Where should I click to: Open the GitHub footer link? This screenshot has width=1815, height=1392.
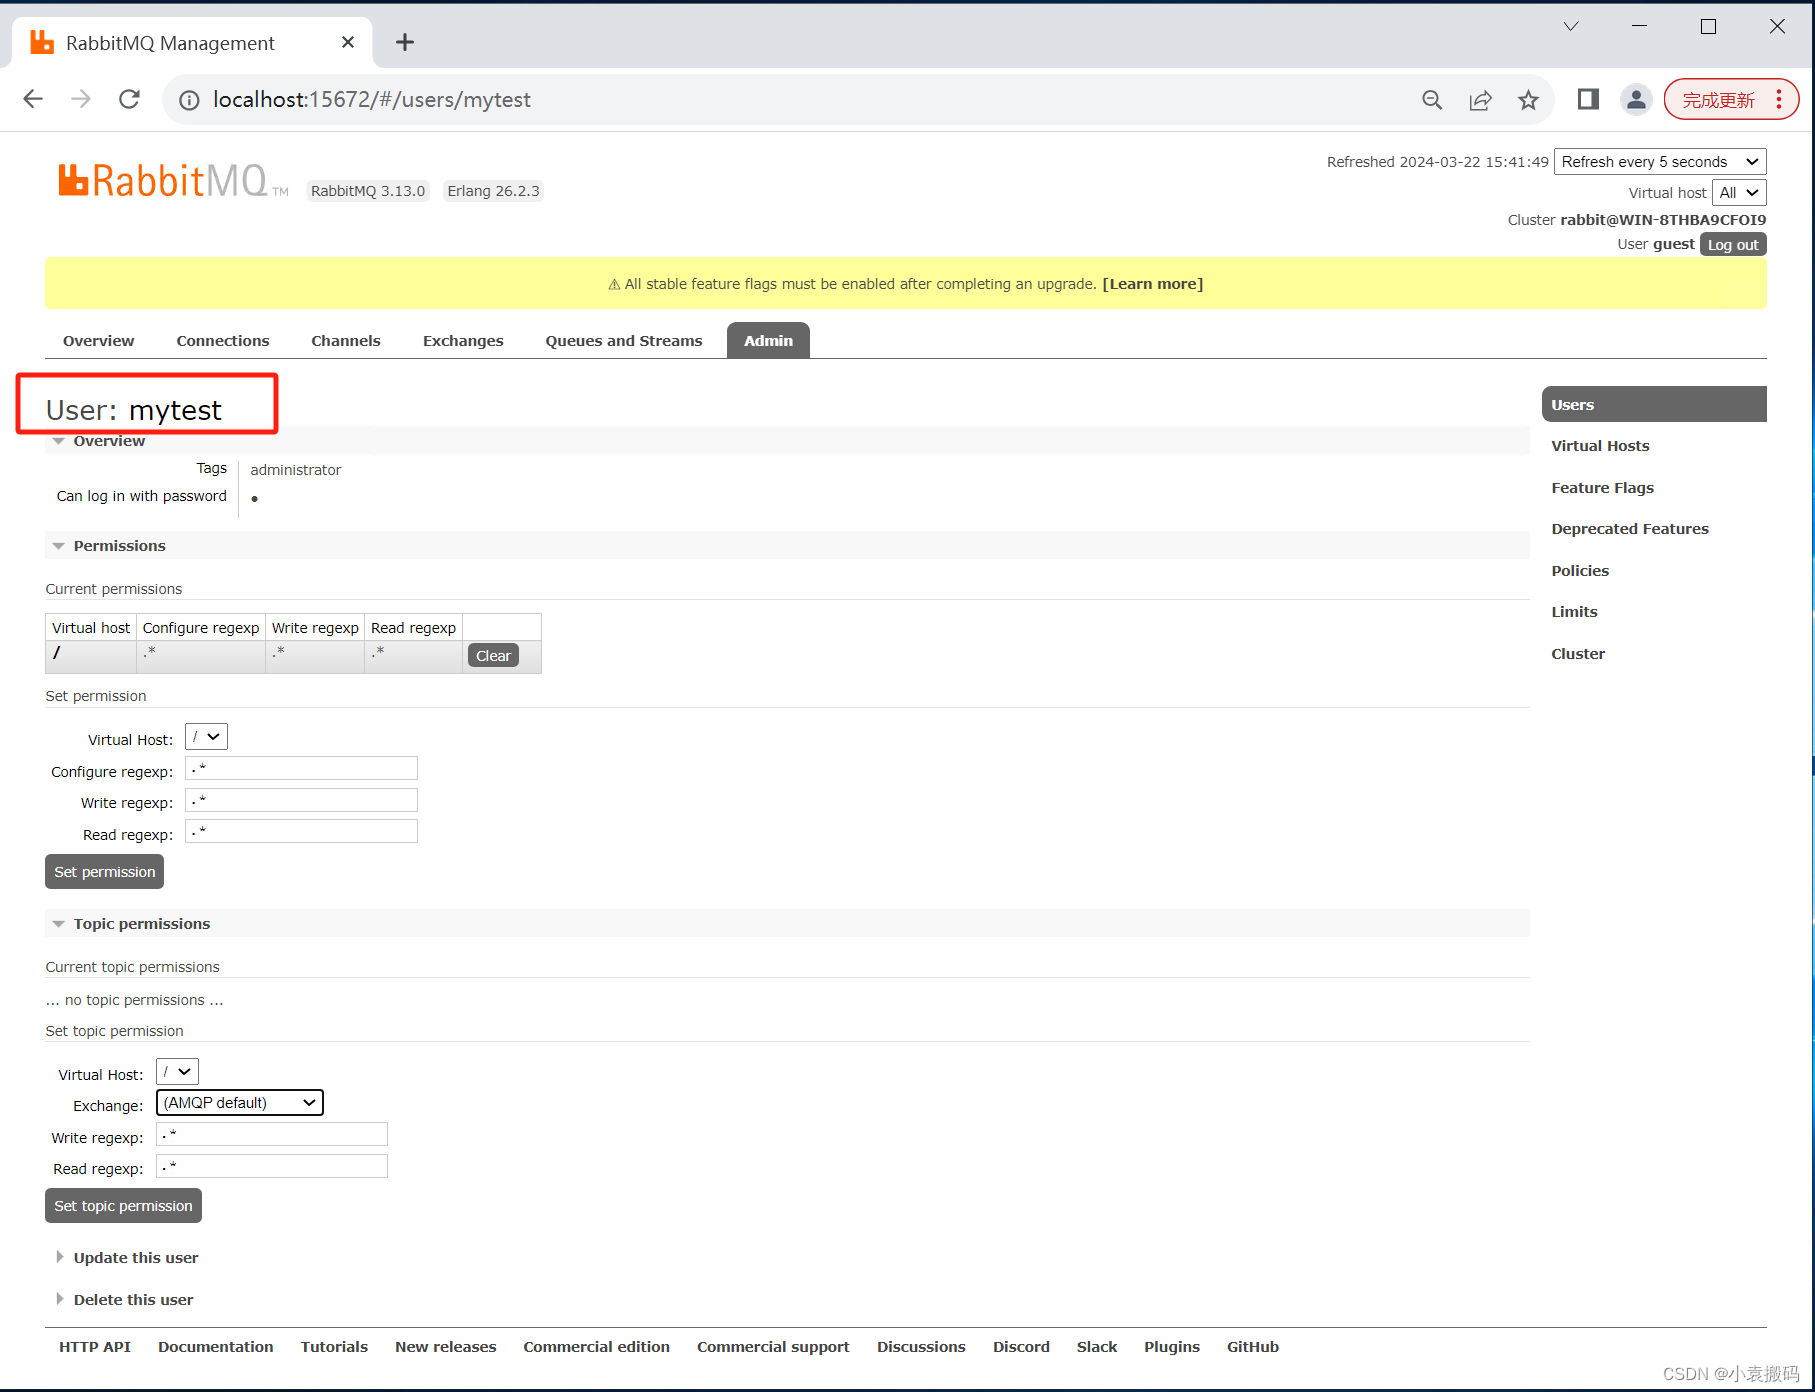[x=1253, y=1347]
